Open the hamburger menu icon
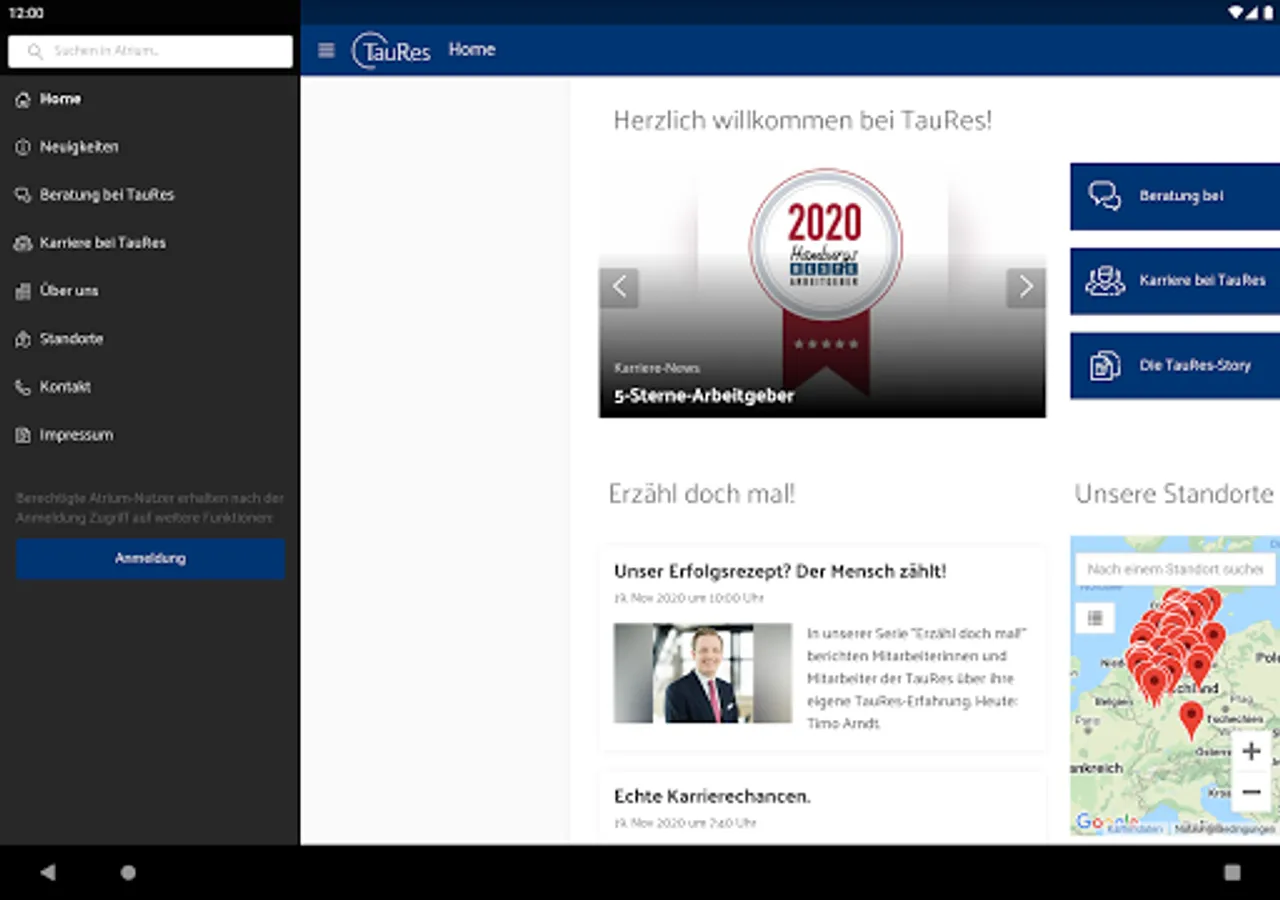This screenshot has width=1280, height=900. point(326,50)
